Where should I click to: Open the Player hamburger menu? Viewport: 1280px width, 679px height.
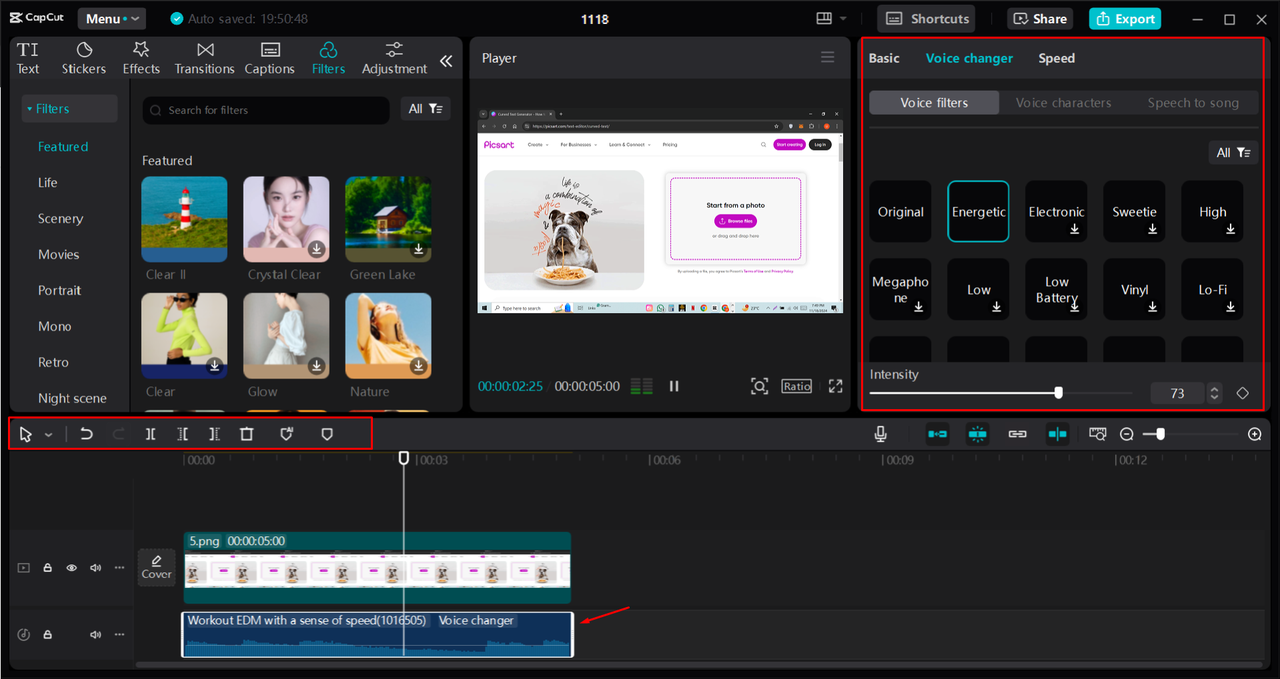827,57
